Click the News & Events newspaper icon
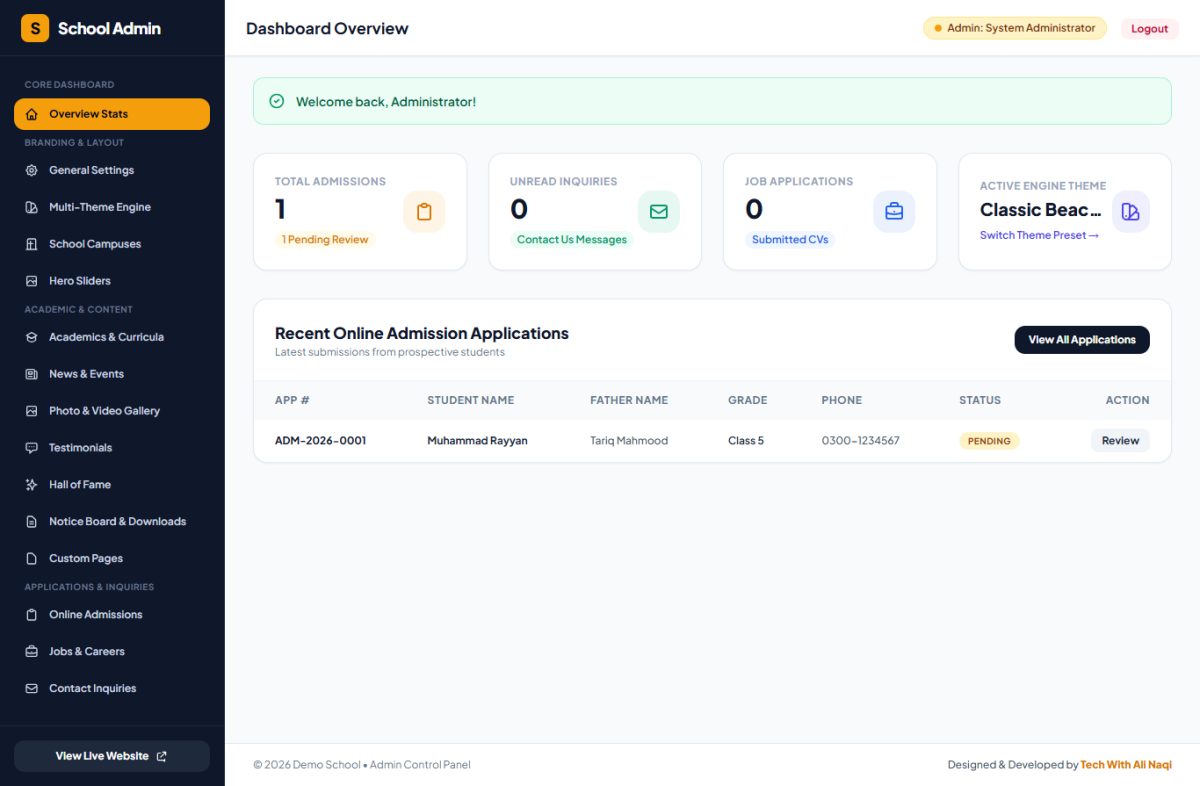1200x786 pixels. pos(31,374)
